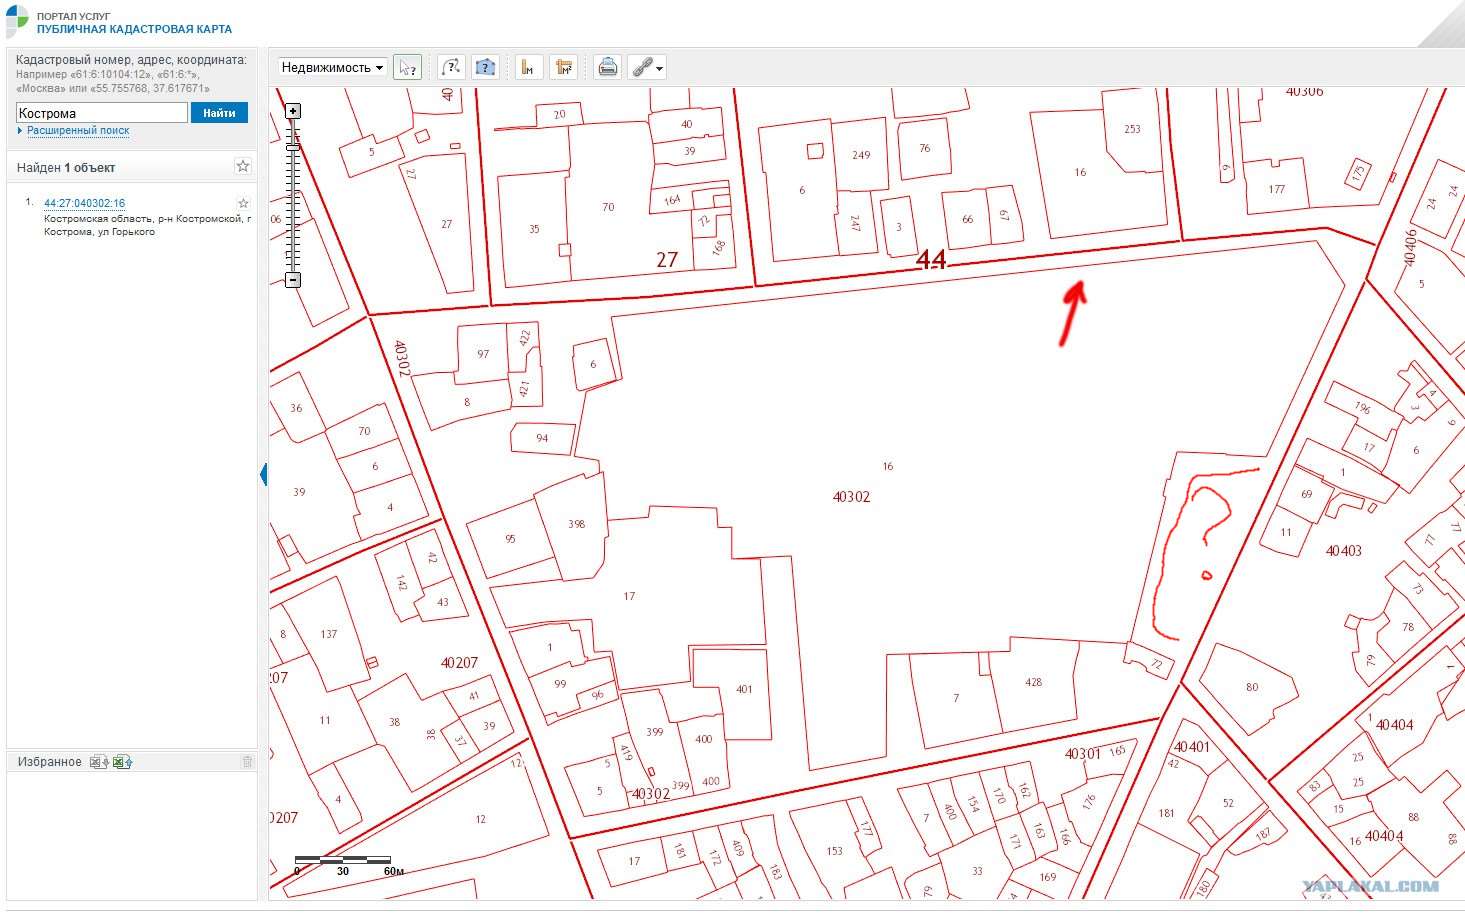Click parcel 94 on the map
The width and height of the screenshot is (1465, 916).
point(542,438)
